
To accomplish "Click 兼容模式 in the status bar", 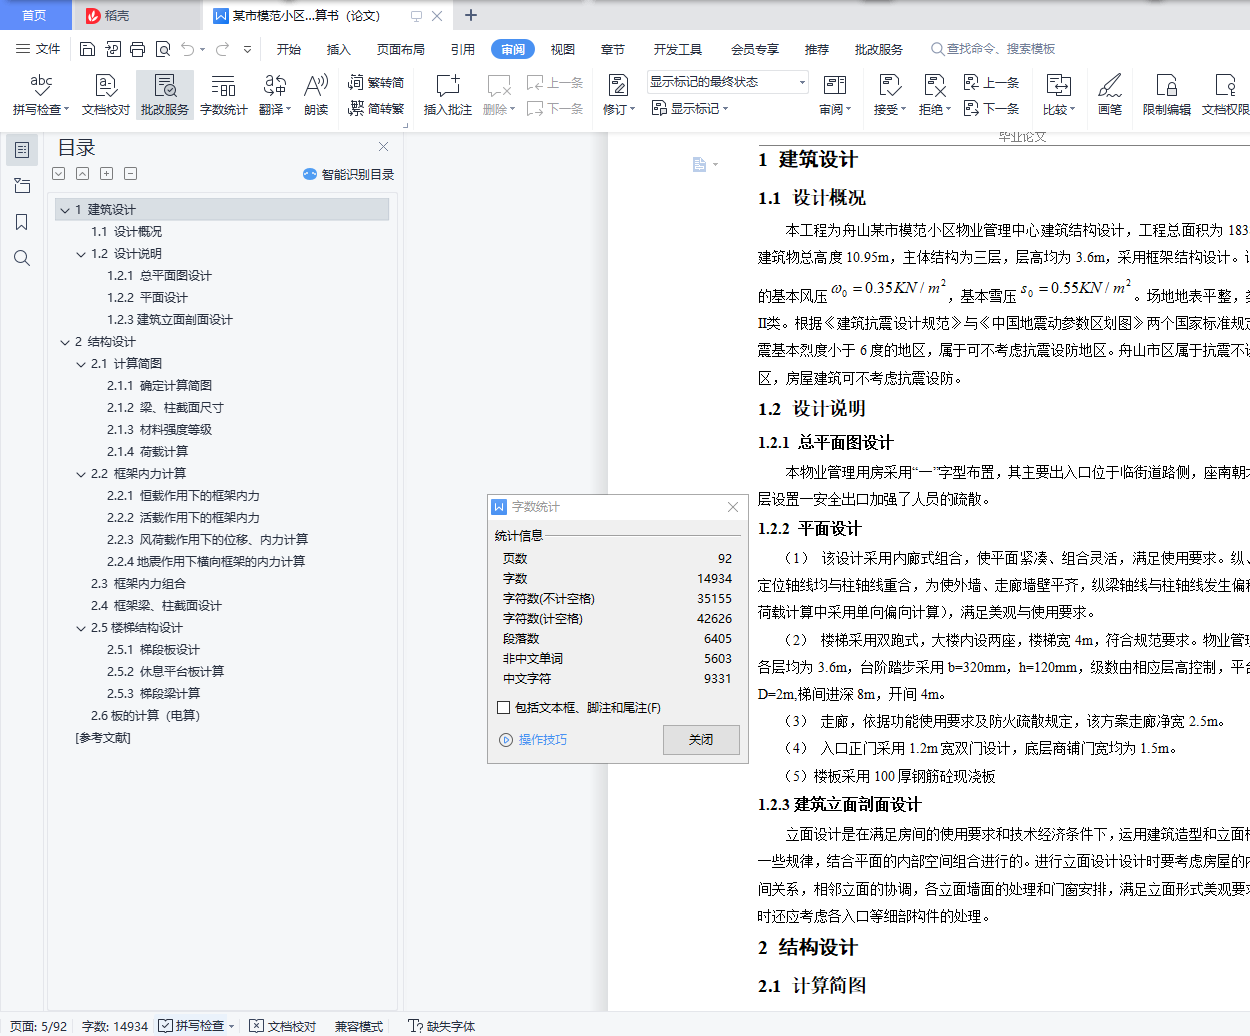I will point(359,1026).
